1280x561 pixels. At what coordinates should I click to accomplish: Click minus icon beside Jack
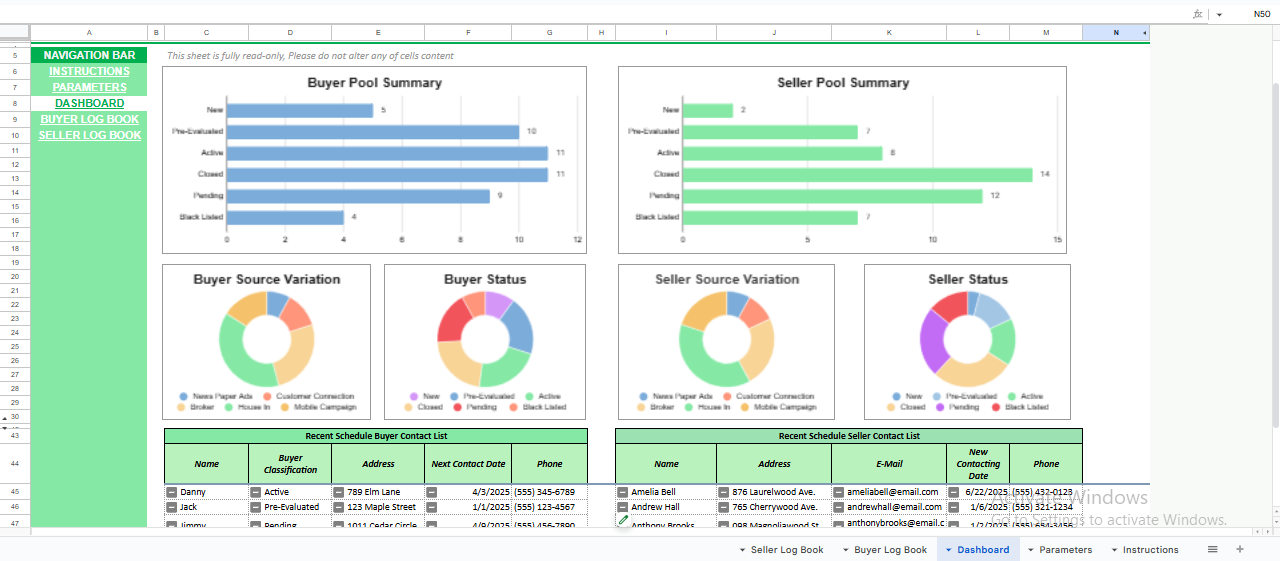(x=172, y=507)
